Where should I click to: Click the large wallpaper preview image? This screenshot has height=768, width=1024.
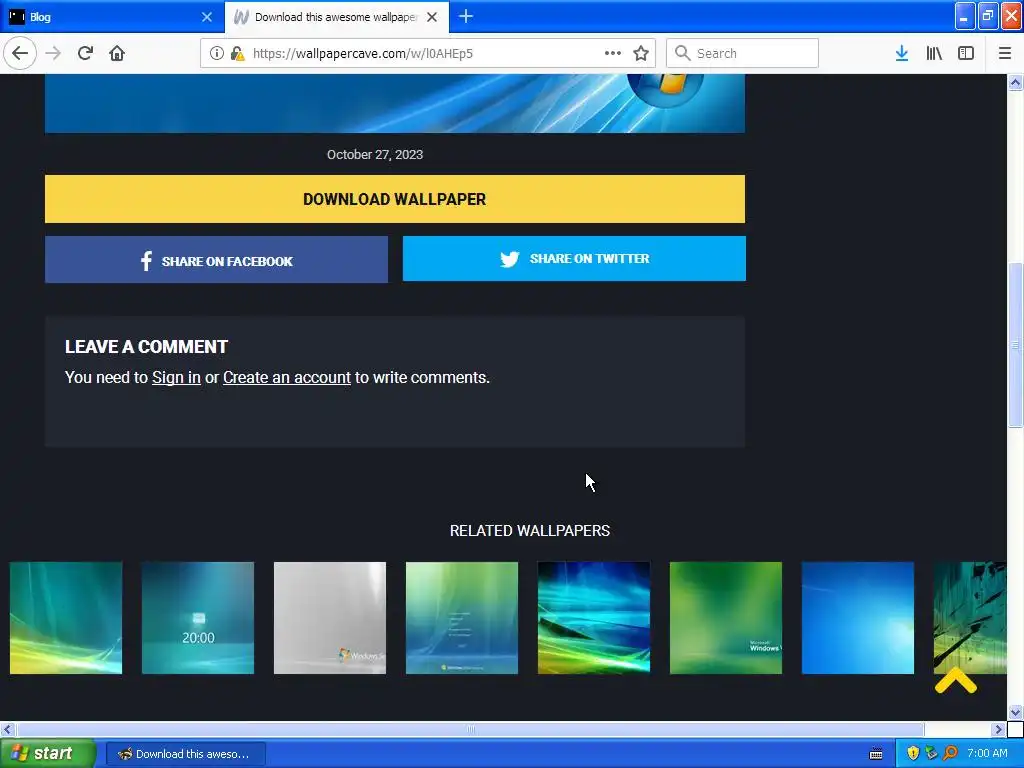394,103
